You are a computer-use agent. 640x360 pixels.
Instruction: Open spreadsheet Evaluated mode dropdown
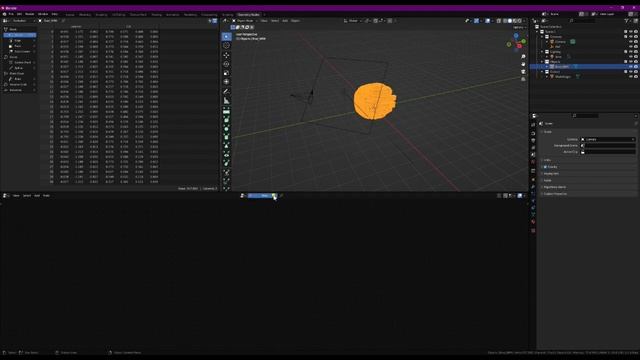pos(22,21)
